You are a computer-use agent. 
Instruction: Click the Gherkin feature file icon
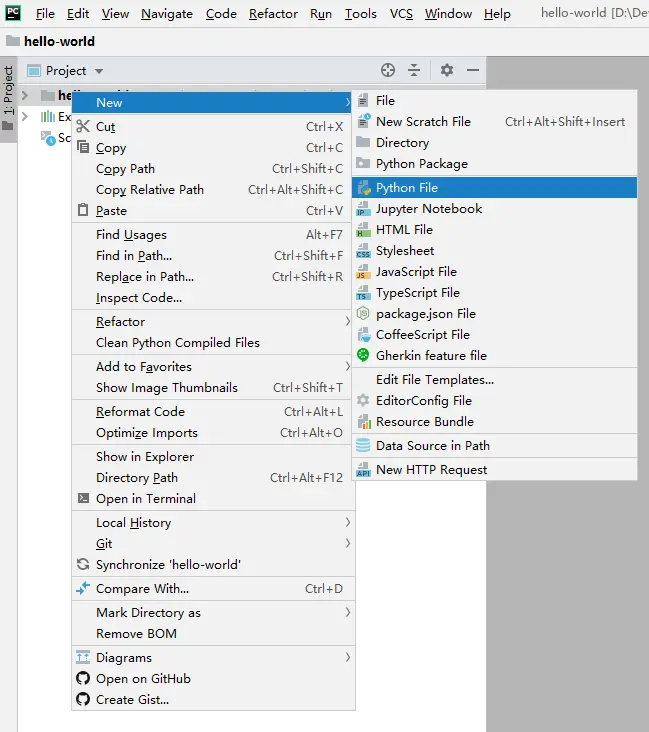(363, 355)
